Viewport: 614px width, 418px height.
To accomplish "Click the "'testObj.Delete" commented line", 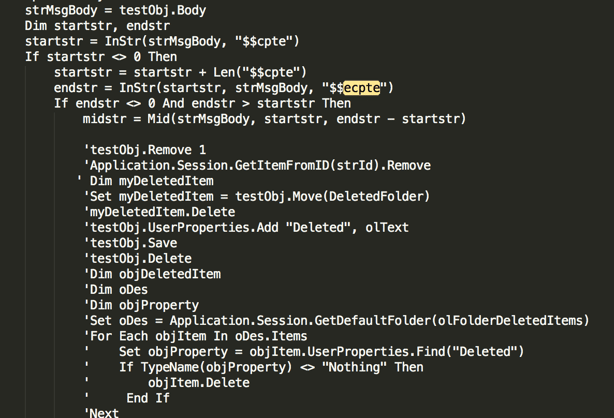I will pyautogui.click(x=138, y=259).
